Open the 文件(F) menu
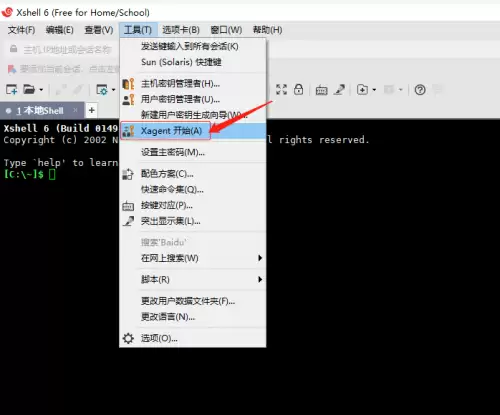Viewport: 500px width, 415px height. tap(21, 30)
